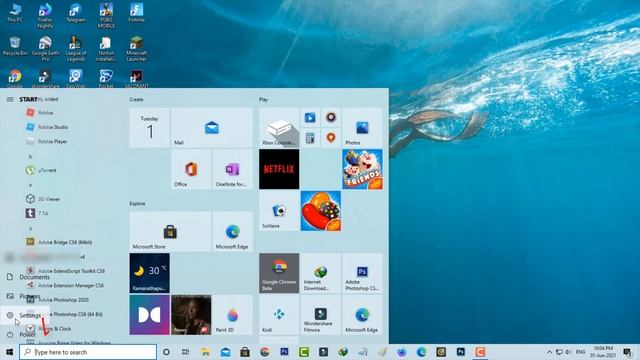Select the Minecraft Launcher desktop icon
This screenshot has width=640, height=360.
pos(136,49)
